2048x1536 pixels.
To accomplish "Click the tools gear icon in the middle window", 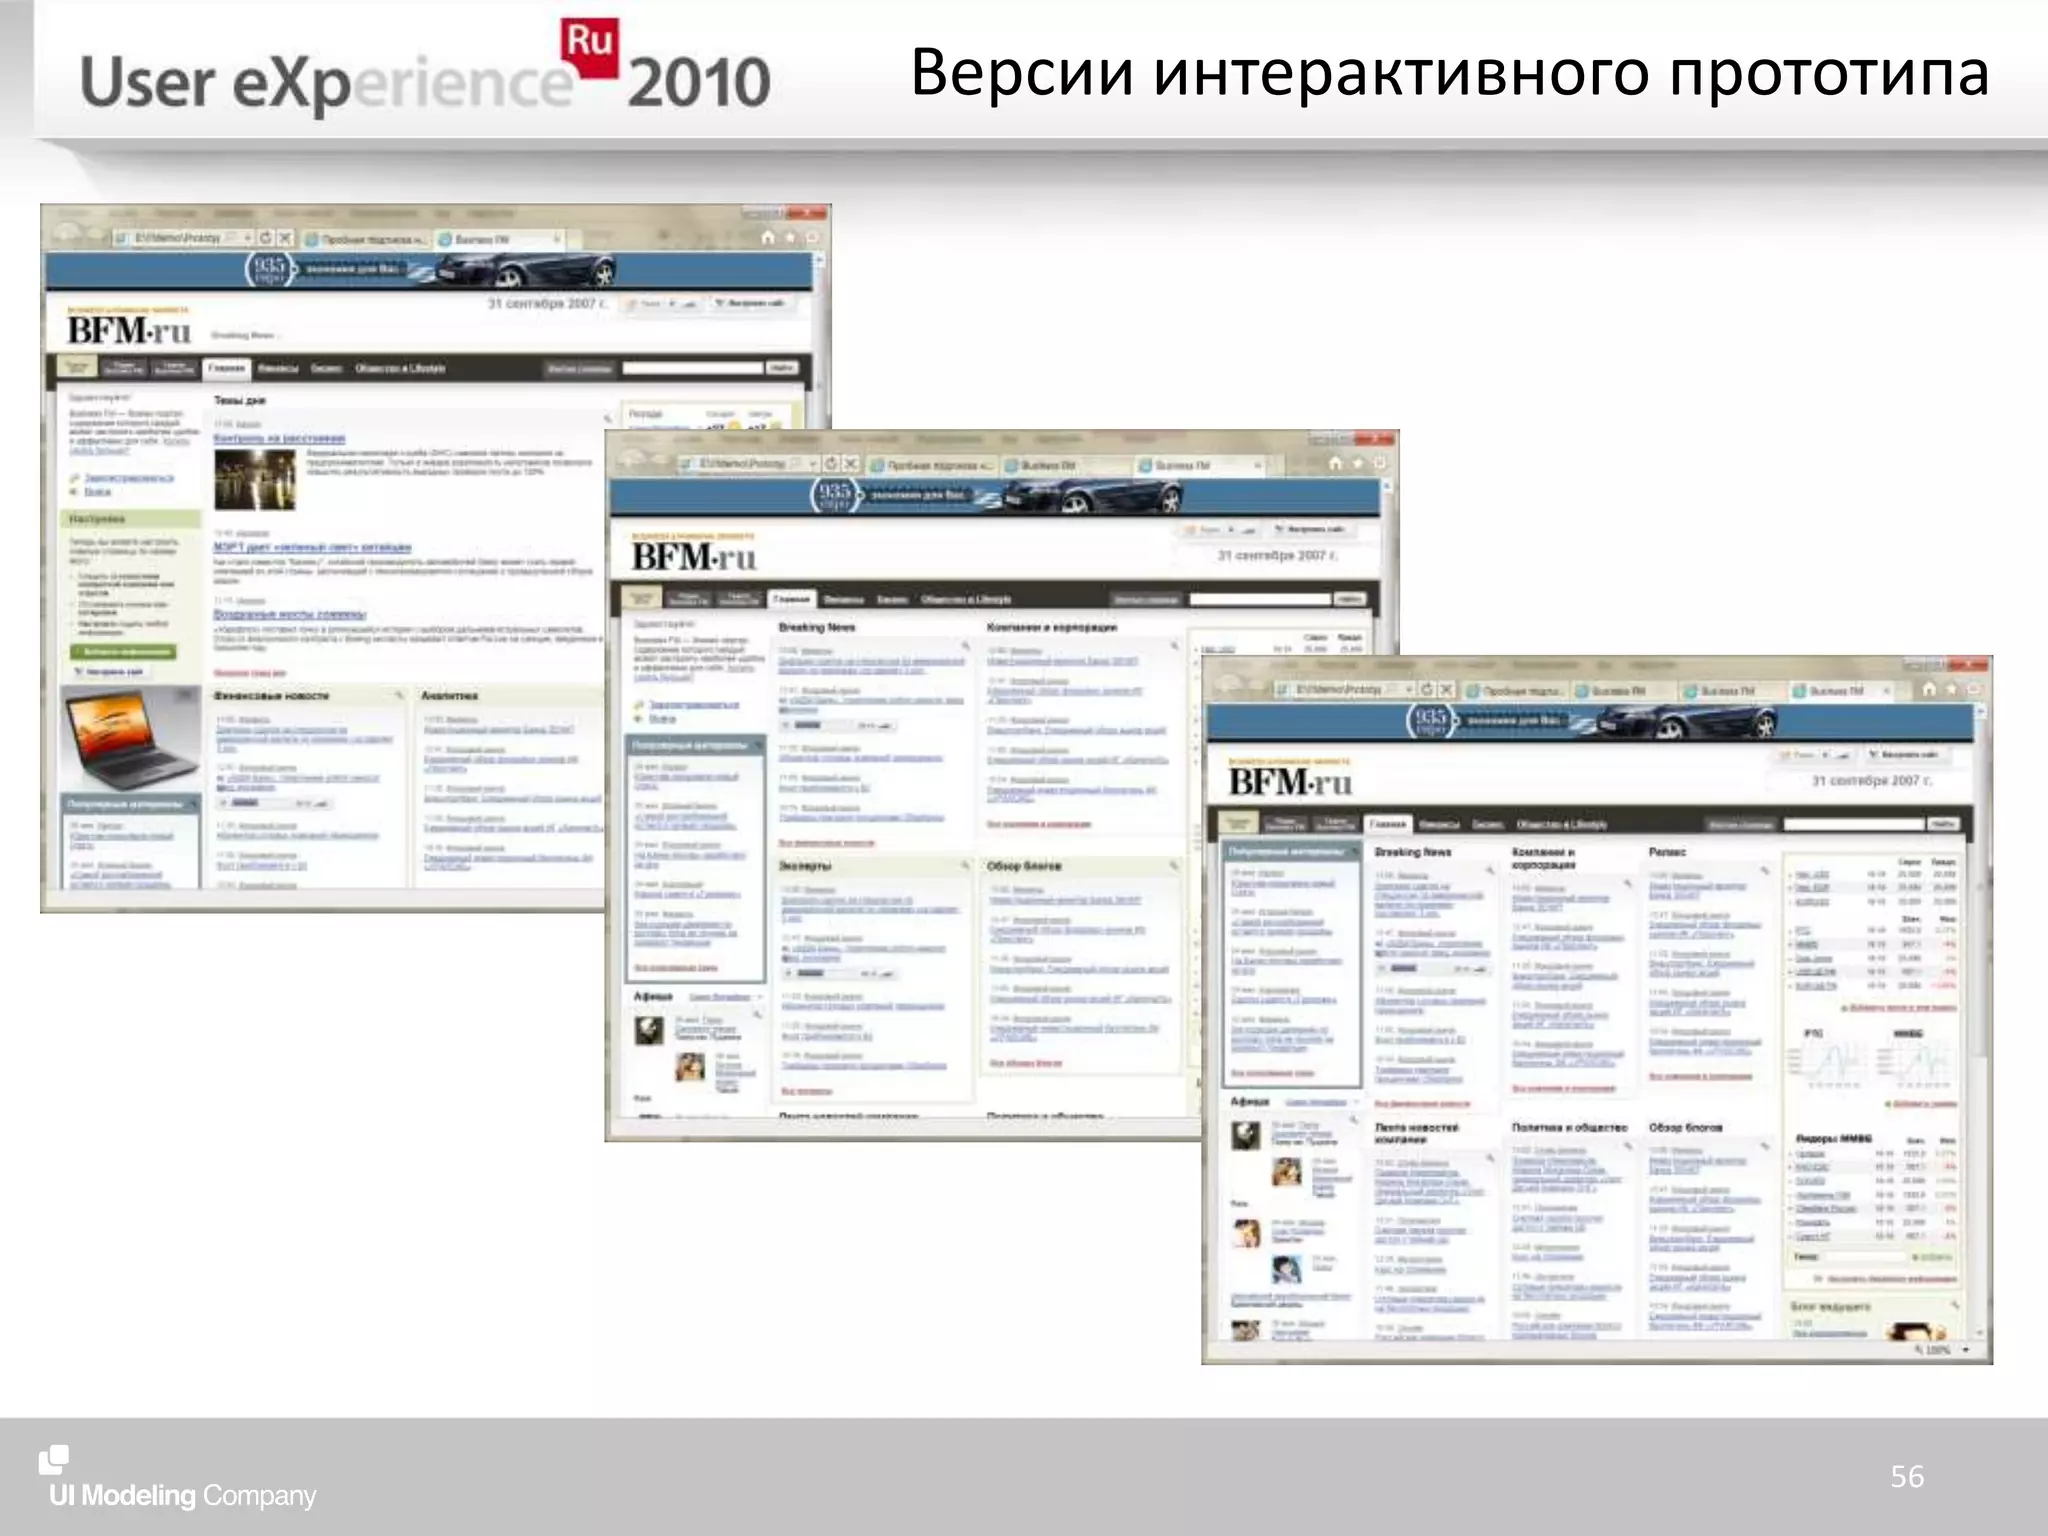I will tap(1380, 463).
